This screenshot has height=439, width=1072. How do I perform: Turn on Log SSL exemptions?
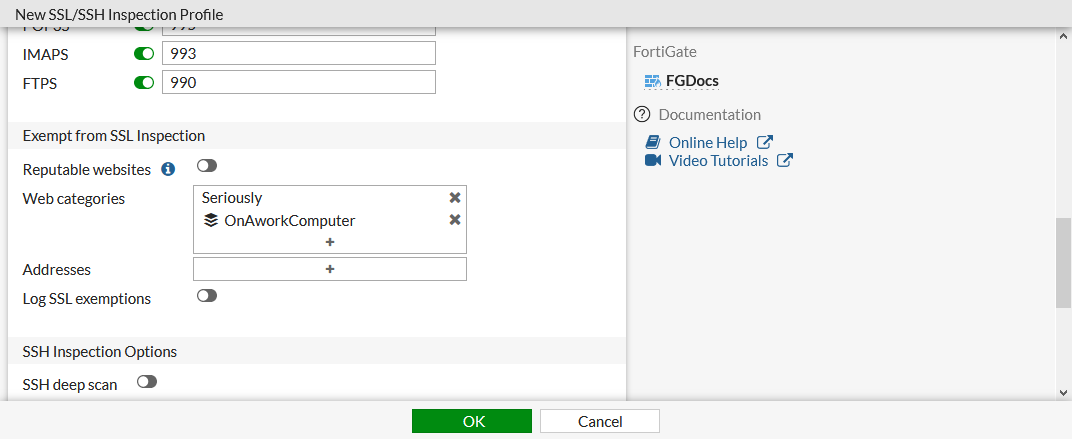coord(207,296)
